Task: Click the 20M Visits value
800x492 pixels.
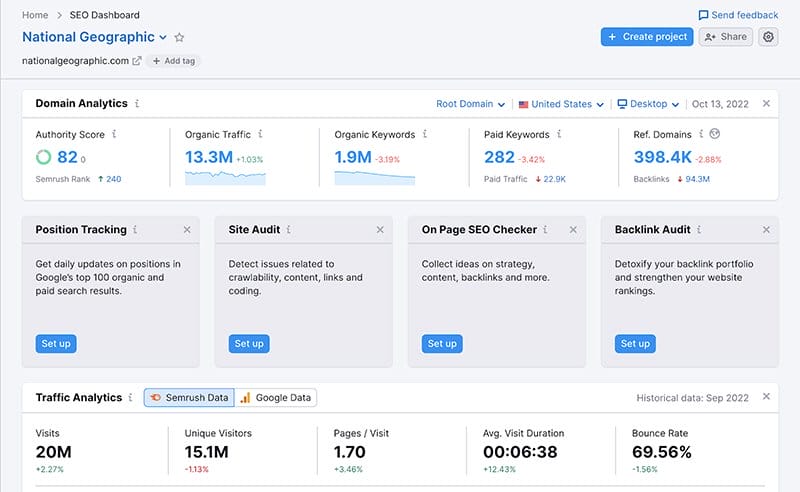Action: 54,452
